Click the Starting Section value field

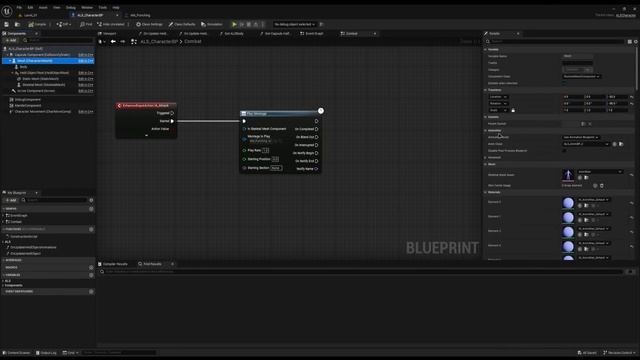(276, 168)
